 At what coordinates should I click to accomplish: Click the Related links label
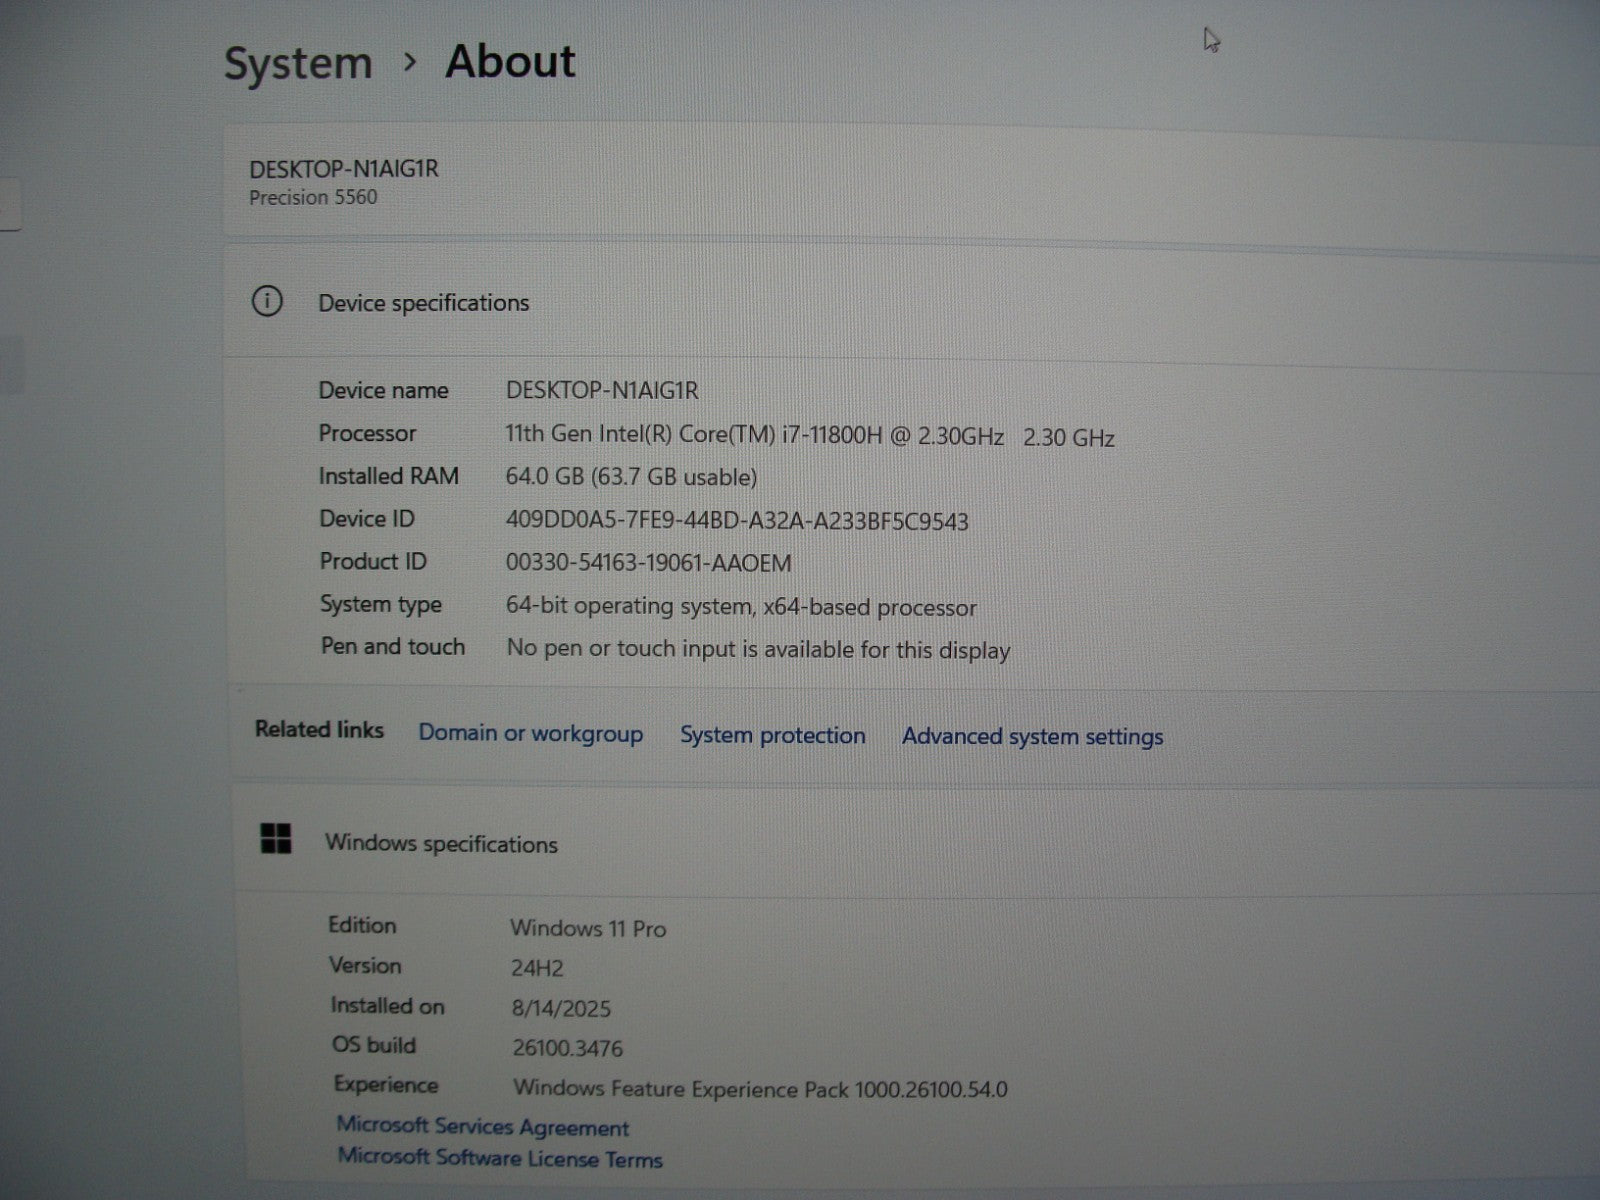[x=319, y=730]
